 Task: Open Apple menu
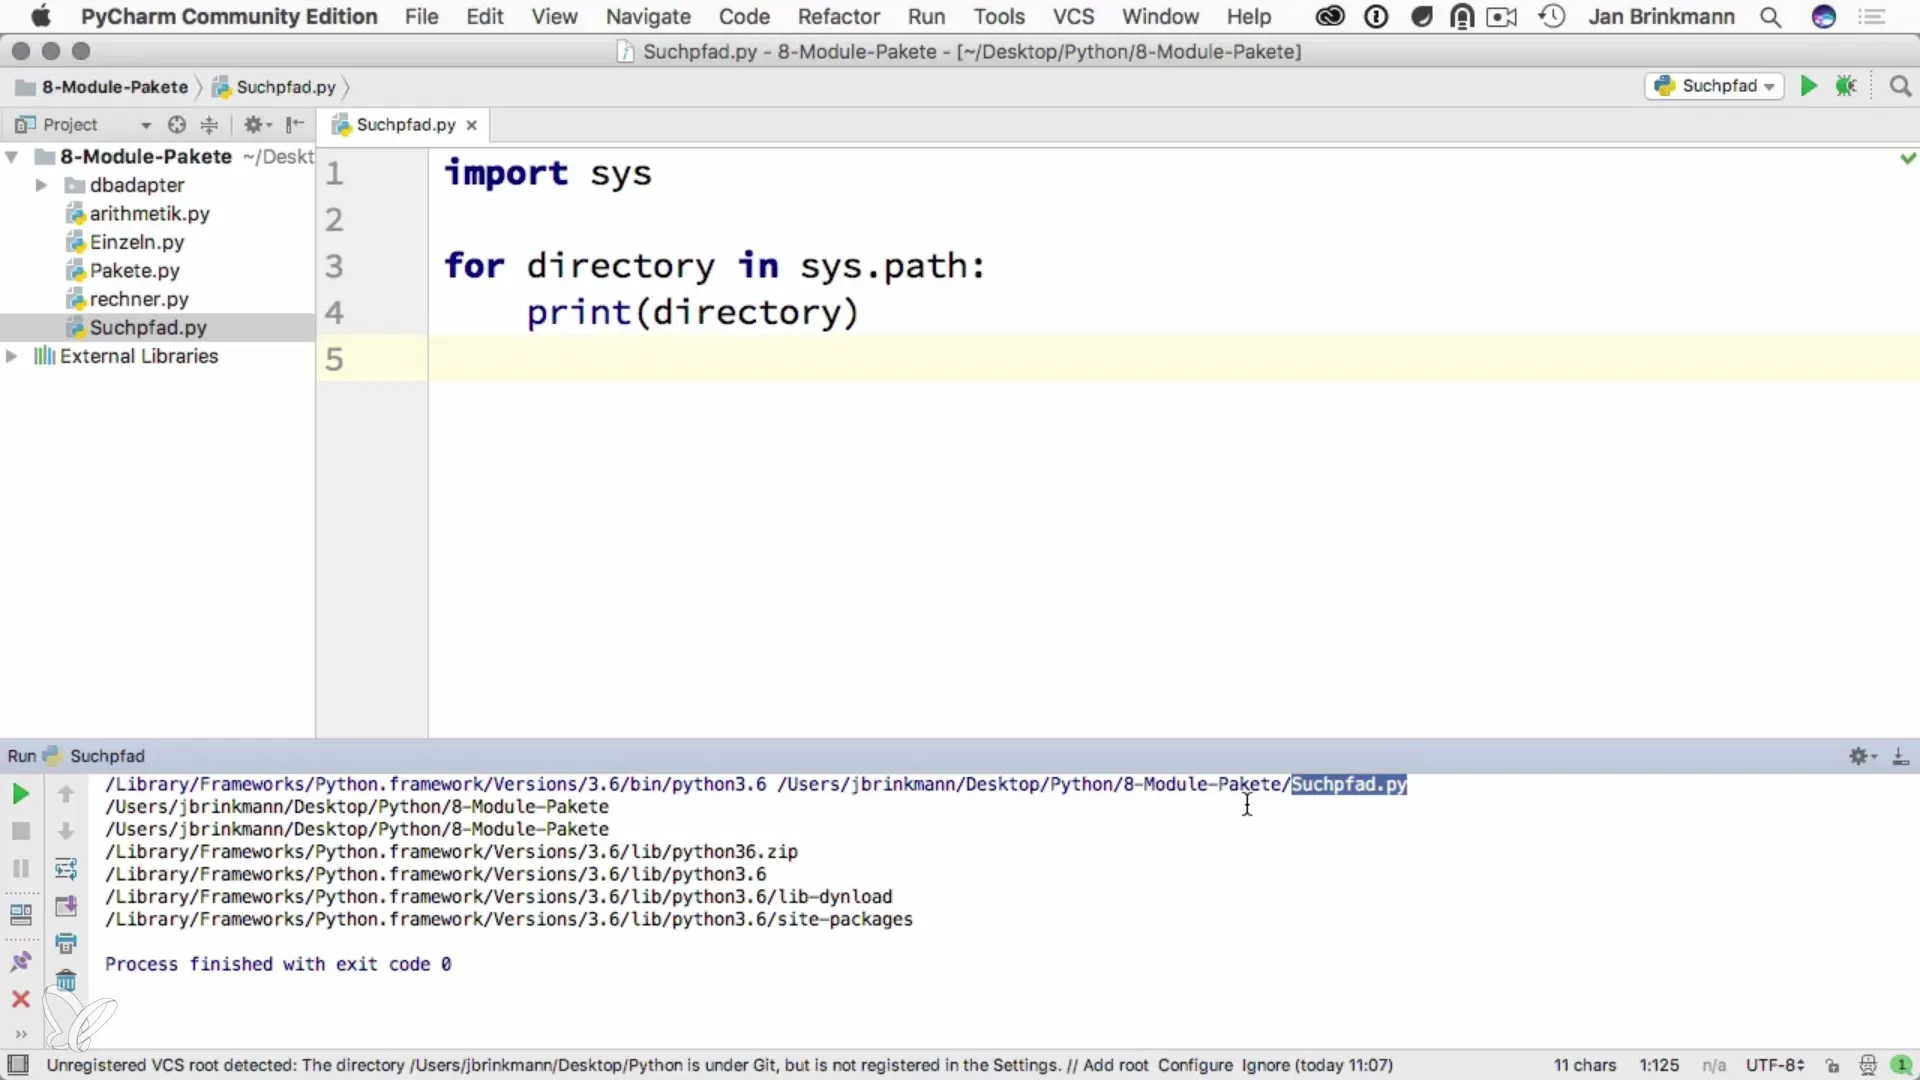pyautogui.click(x=40, y=17)
